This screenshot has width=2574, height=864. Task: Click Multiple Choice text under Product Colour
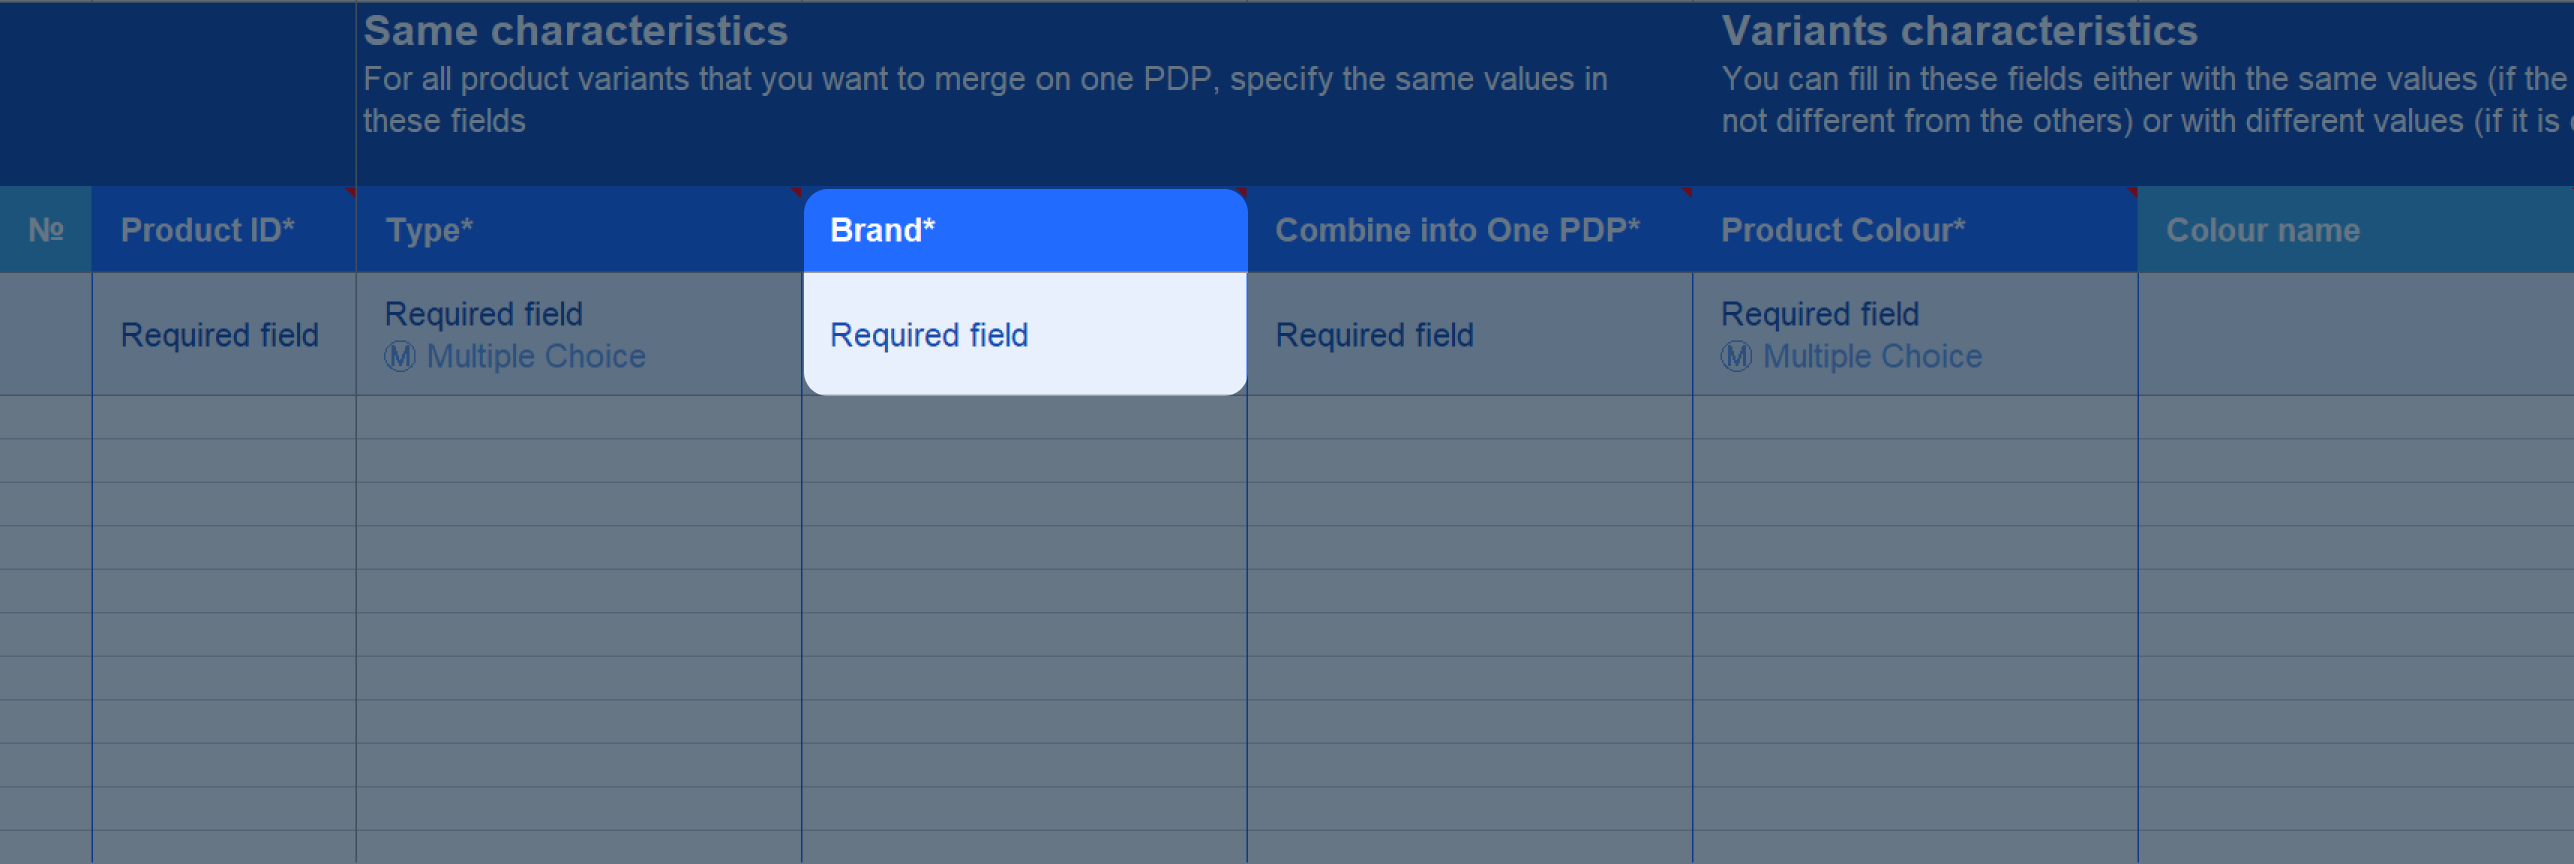pyautogui.click(x=1872, y=356)
